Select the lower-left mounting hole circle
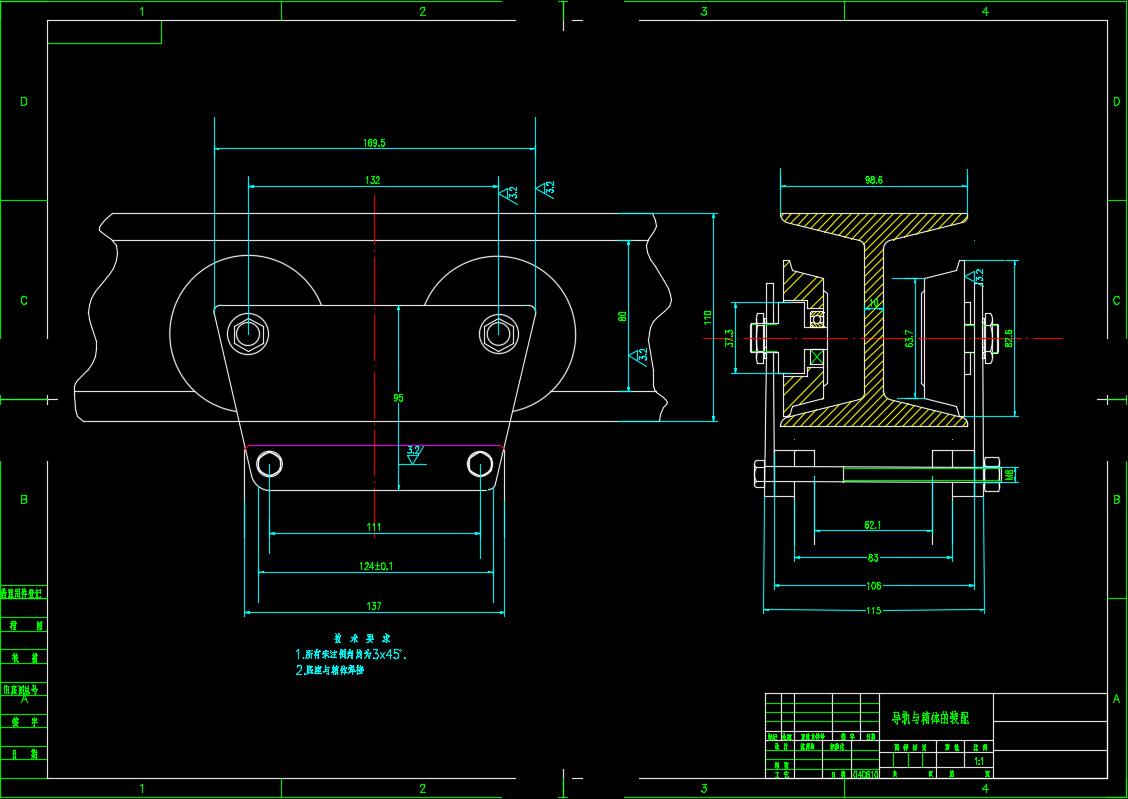 (x=269, y=464)
